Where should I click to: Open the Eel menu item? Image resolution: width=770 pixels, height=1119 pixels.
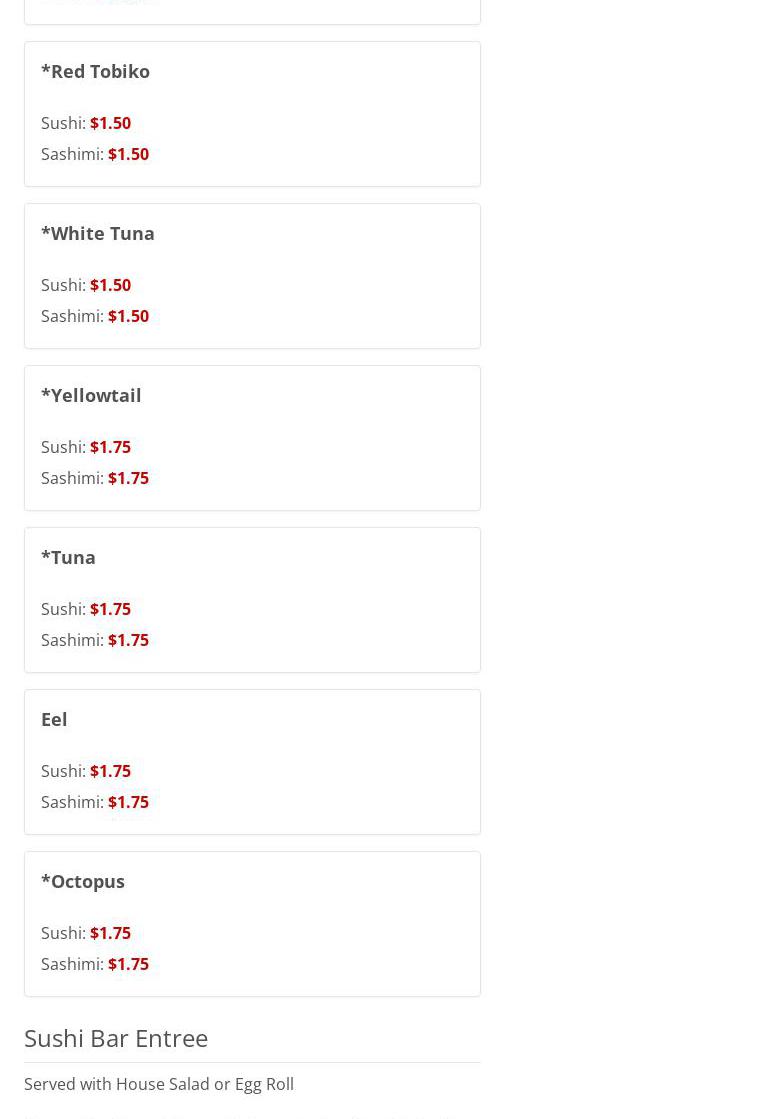[x=54, y=719]
